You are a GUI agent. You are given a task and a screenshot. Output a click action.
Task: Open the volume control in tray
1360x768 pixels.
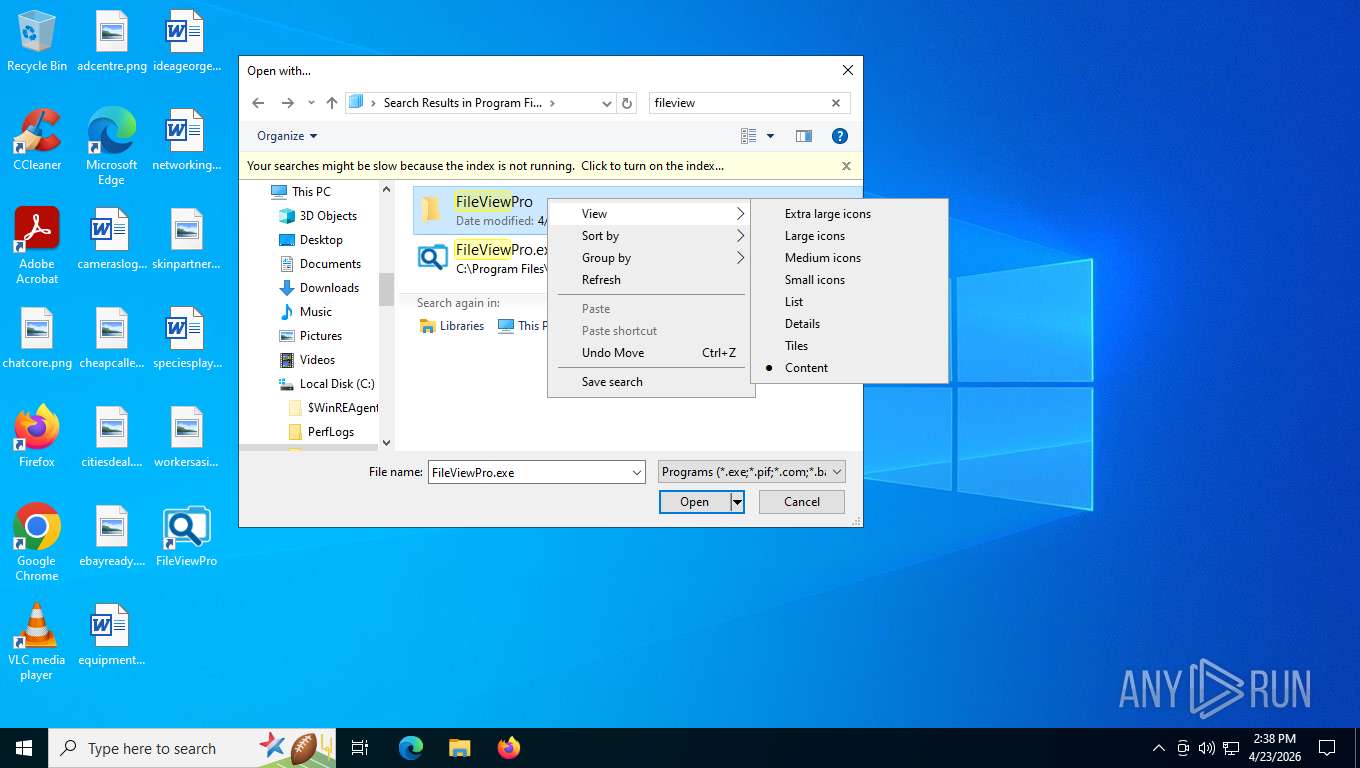(x=1206, y=748)
